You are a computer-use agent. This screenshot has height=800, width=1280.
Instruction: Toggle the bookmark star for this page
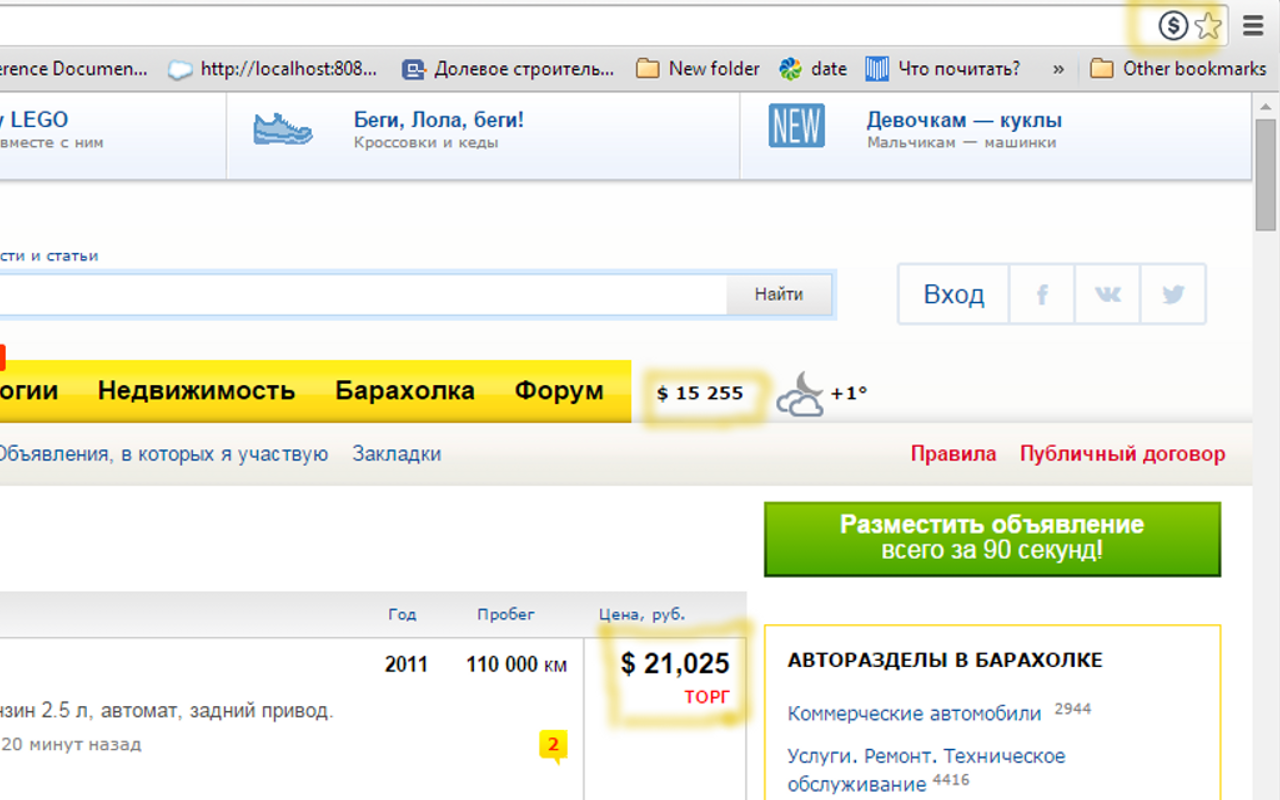coord(1209,24)
